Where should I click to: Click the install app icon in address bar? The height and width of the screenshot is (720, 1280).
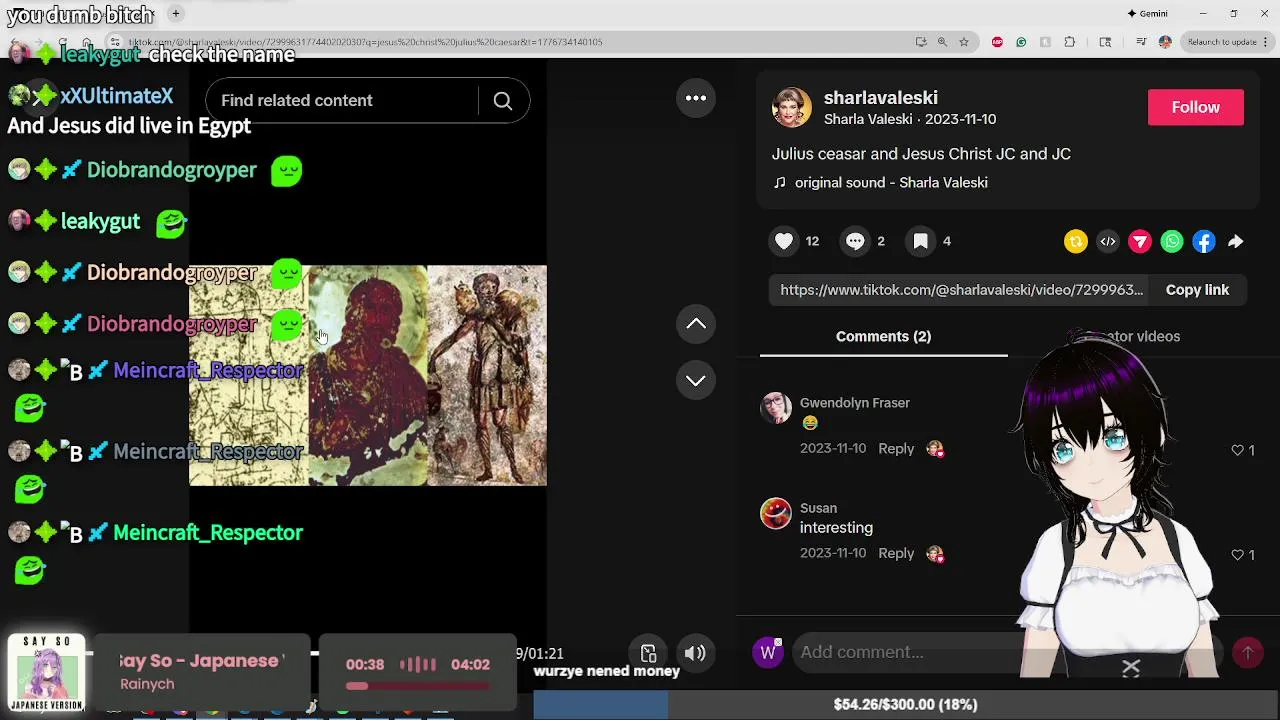pyautogui.click(x=921, y=42)
